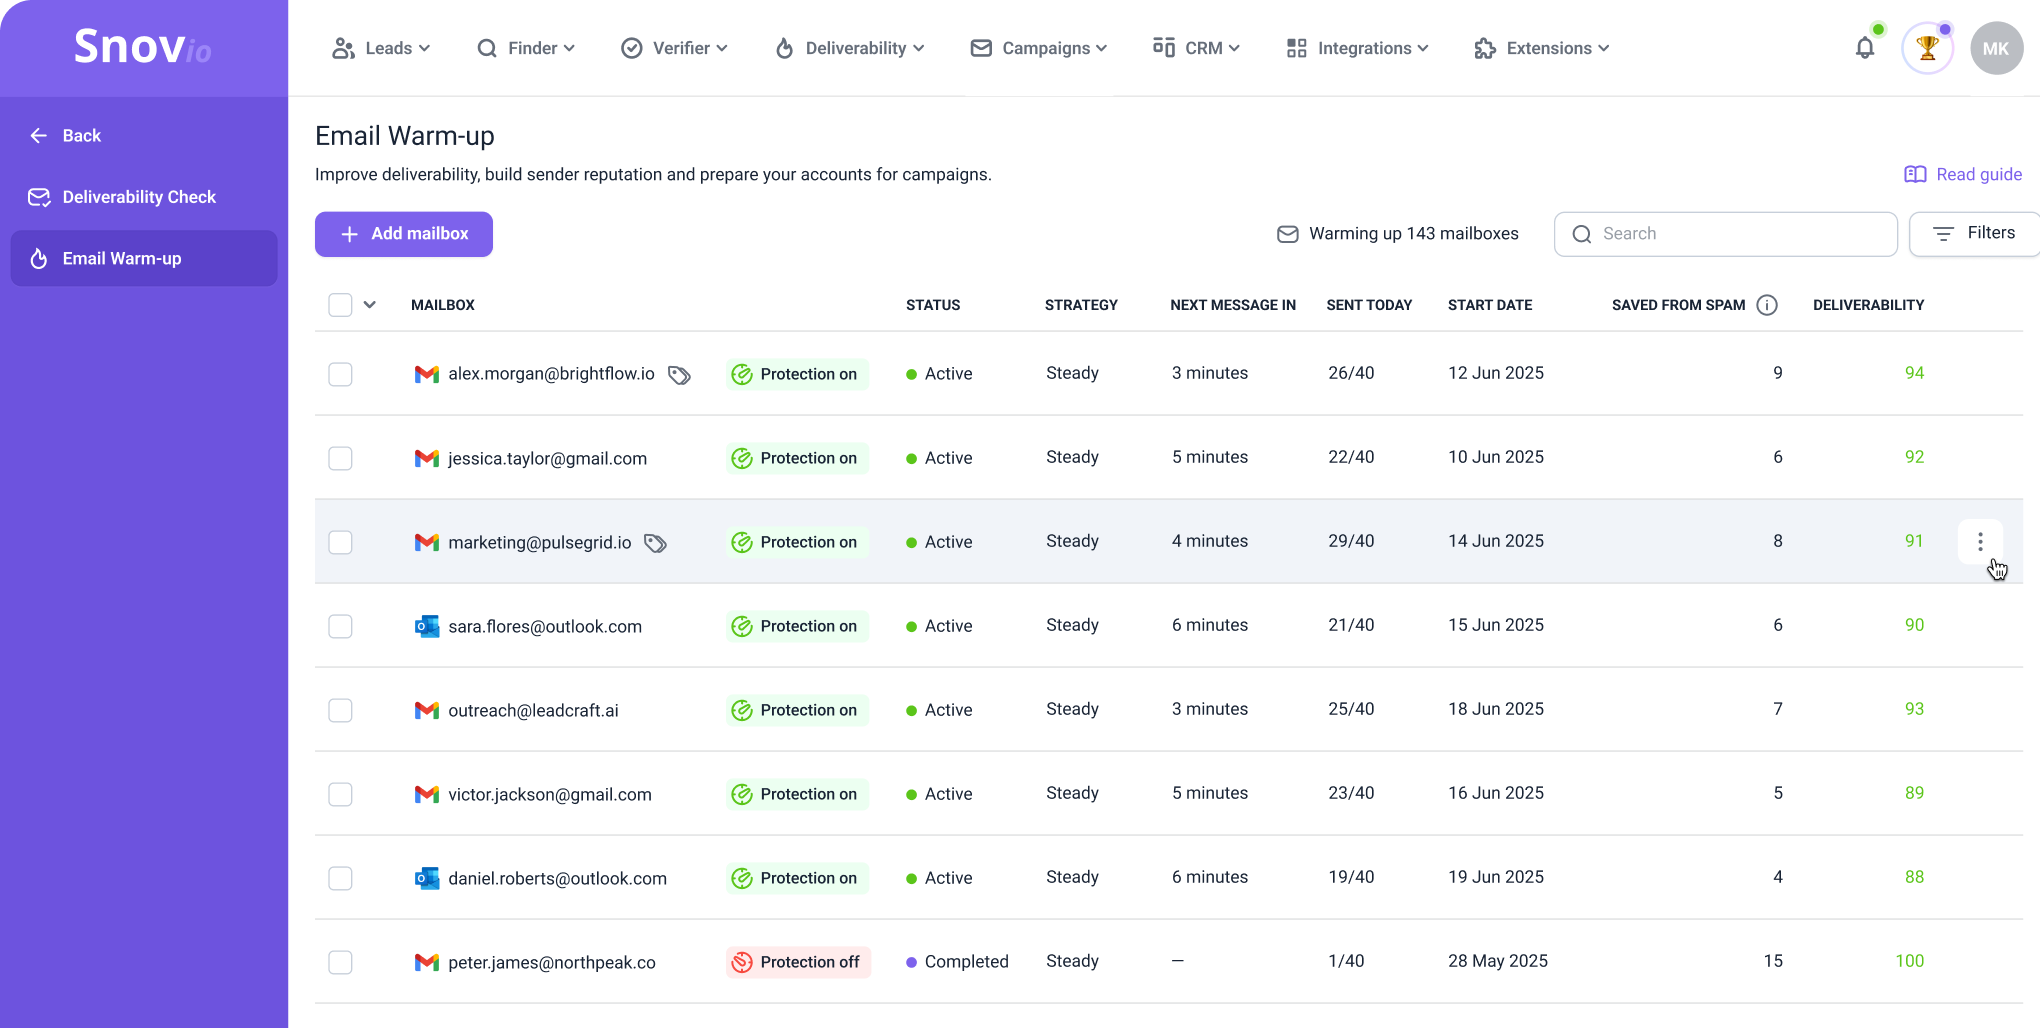Open the Leads dropdown menu

tap(381, 48)
